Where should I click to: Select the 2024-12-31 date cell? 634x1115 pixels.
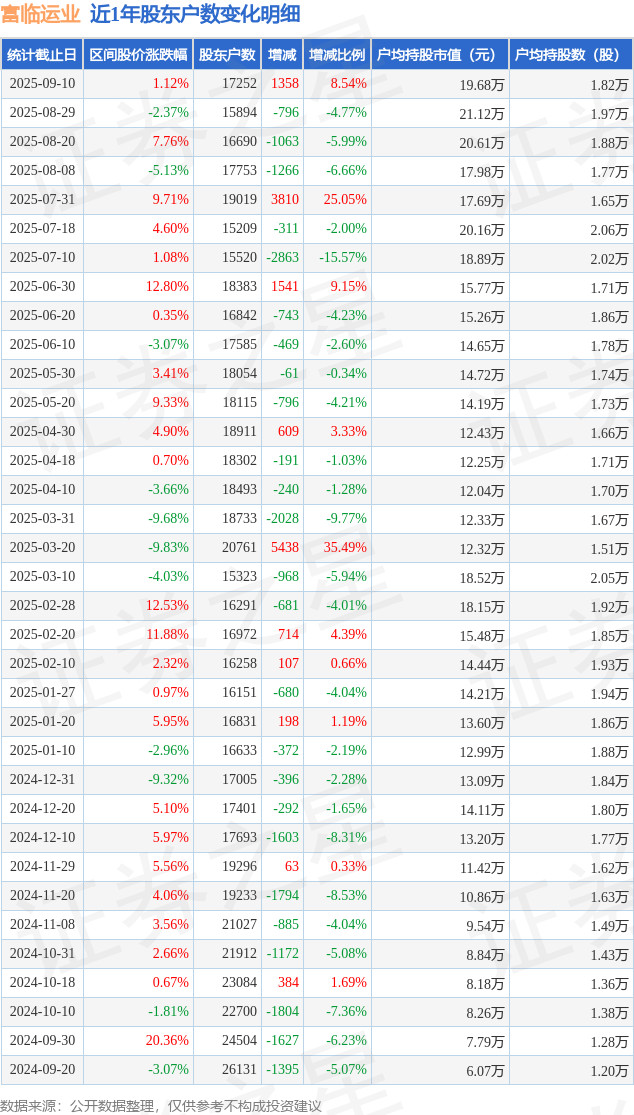click(x=42, y=780)
